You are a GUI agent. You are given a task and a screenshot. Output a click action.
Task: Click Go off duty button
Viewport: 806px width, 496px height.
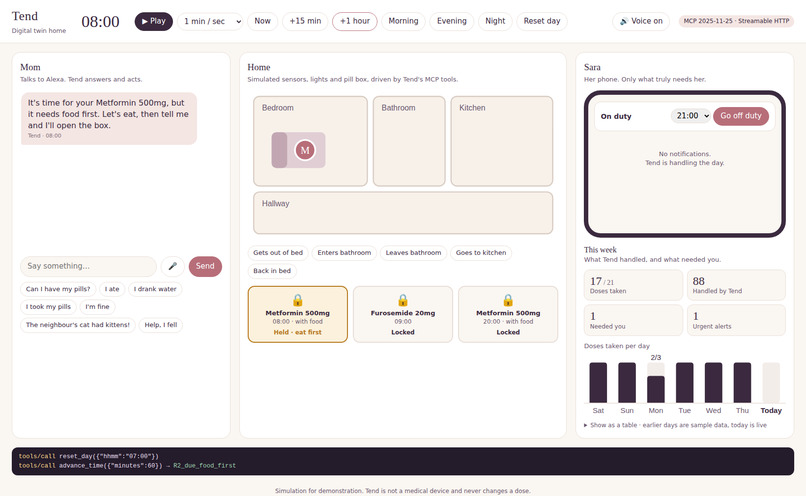tap(741, 116)
